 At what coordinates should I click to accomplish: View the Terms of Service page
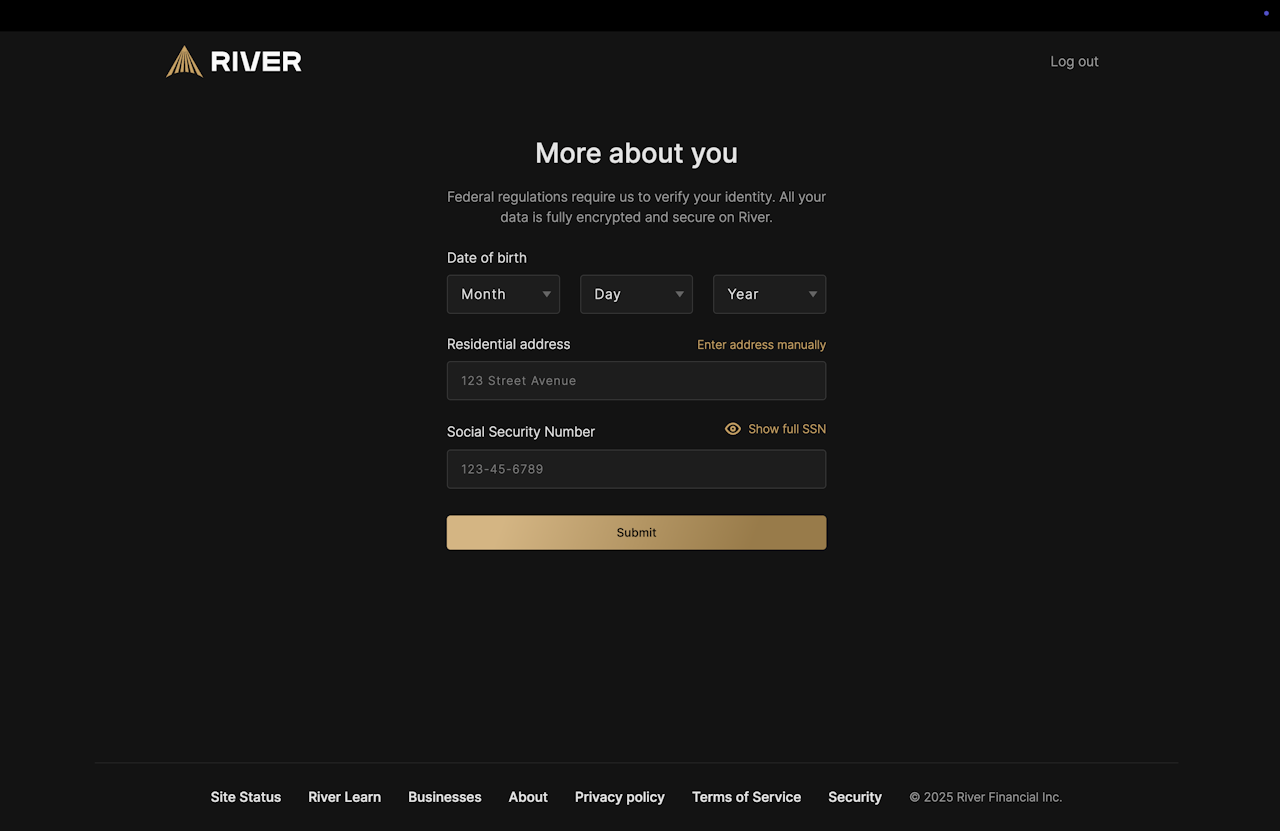pyautogui.click(x=746, y=797)
